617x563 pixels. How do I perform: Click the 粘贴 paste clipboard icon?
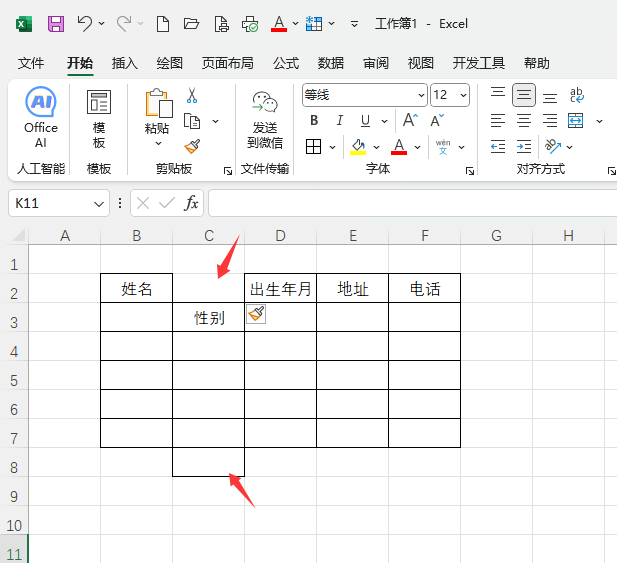click(x=159, y=103)
